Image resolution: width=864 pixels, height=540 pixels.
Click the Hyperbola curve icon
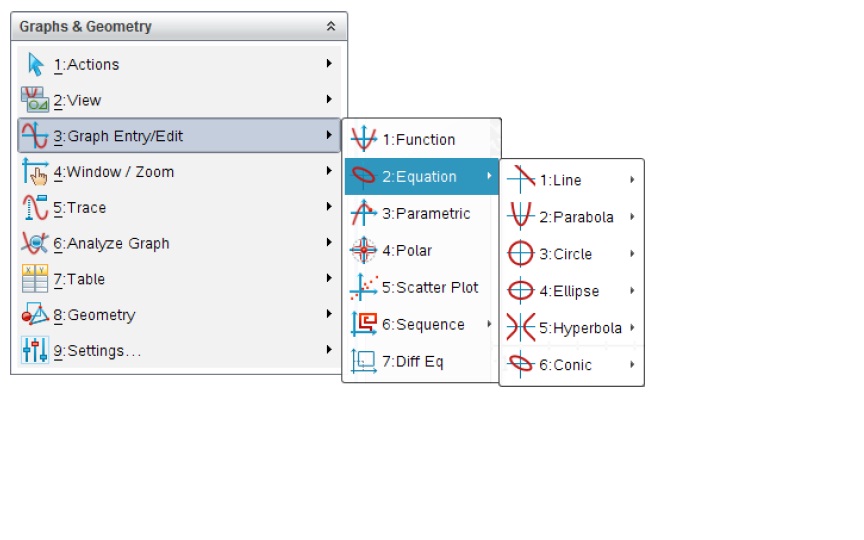521,328
